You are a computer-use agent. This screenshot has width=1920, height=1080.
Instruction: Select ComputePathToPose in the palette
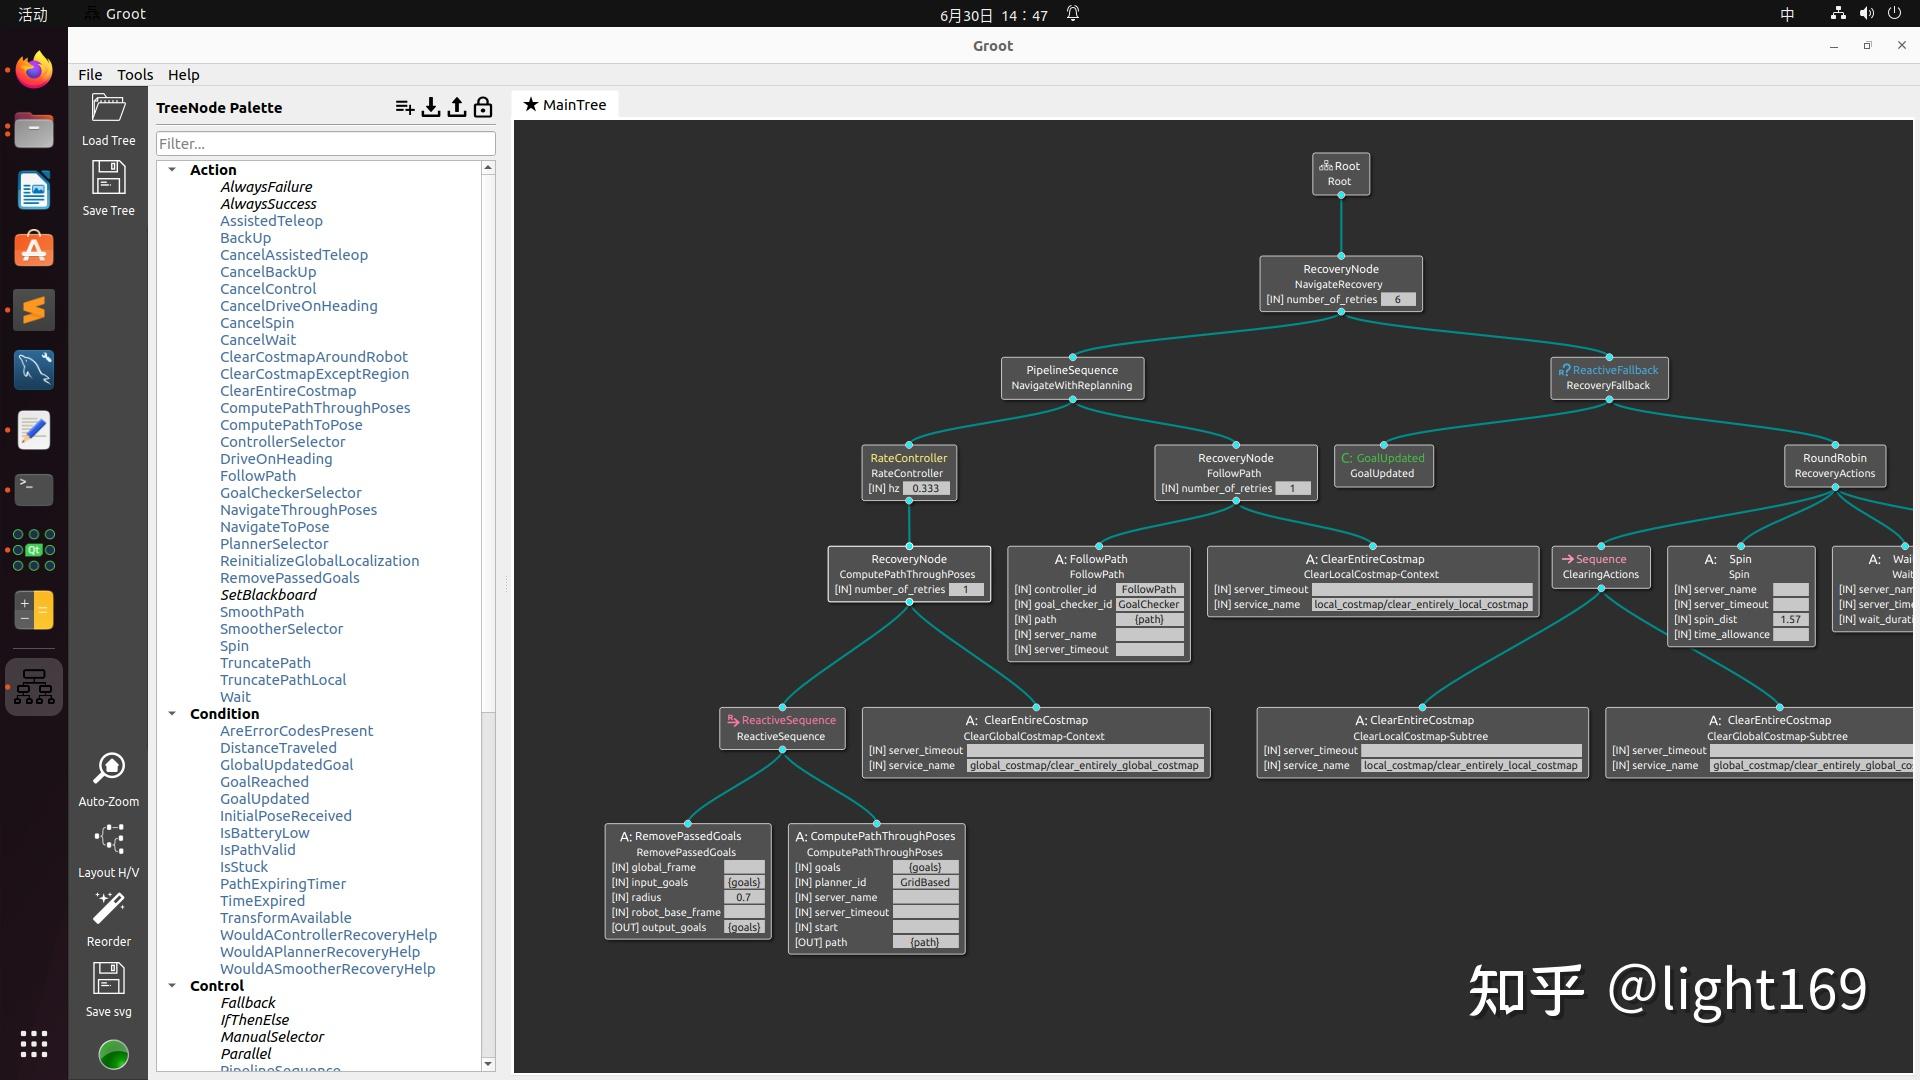point(291,425)
